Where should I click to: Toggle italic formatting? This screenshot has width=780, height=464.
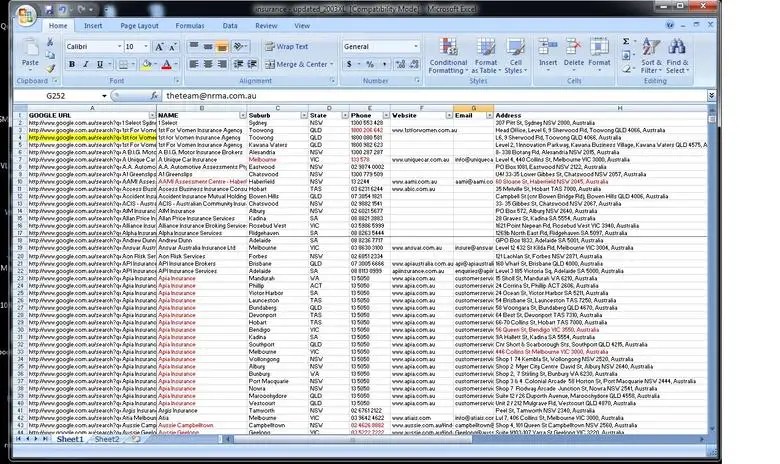[x=86, y=64]
